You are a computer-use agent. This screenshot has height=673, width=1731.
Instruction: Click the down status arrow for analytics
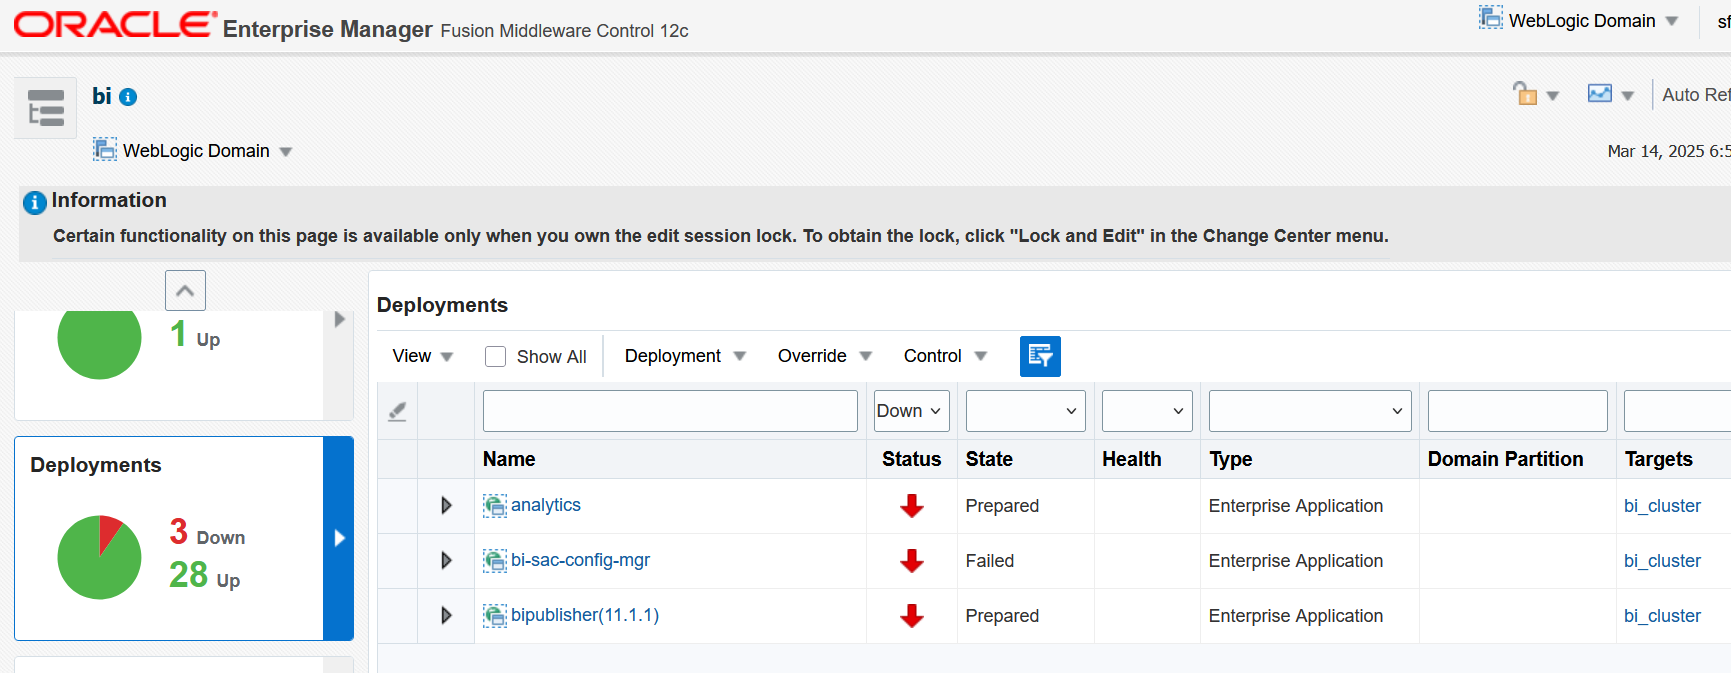tap(911, 506)
